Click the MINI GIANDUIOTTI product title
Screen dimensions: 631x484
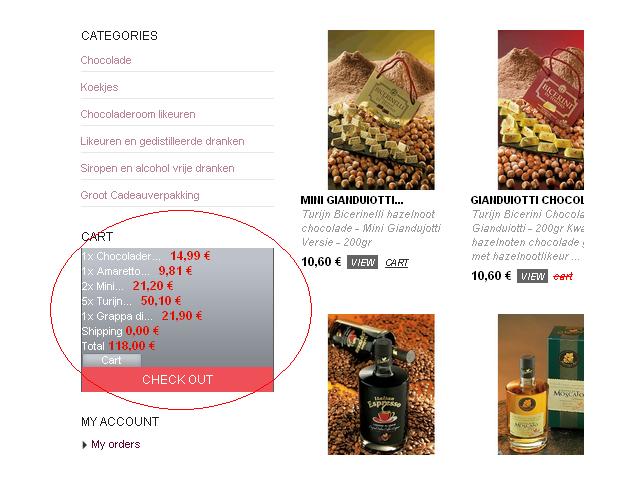(352, 200)
